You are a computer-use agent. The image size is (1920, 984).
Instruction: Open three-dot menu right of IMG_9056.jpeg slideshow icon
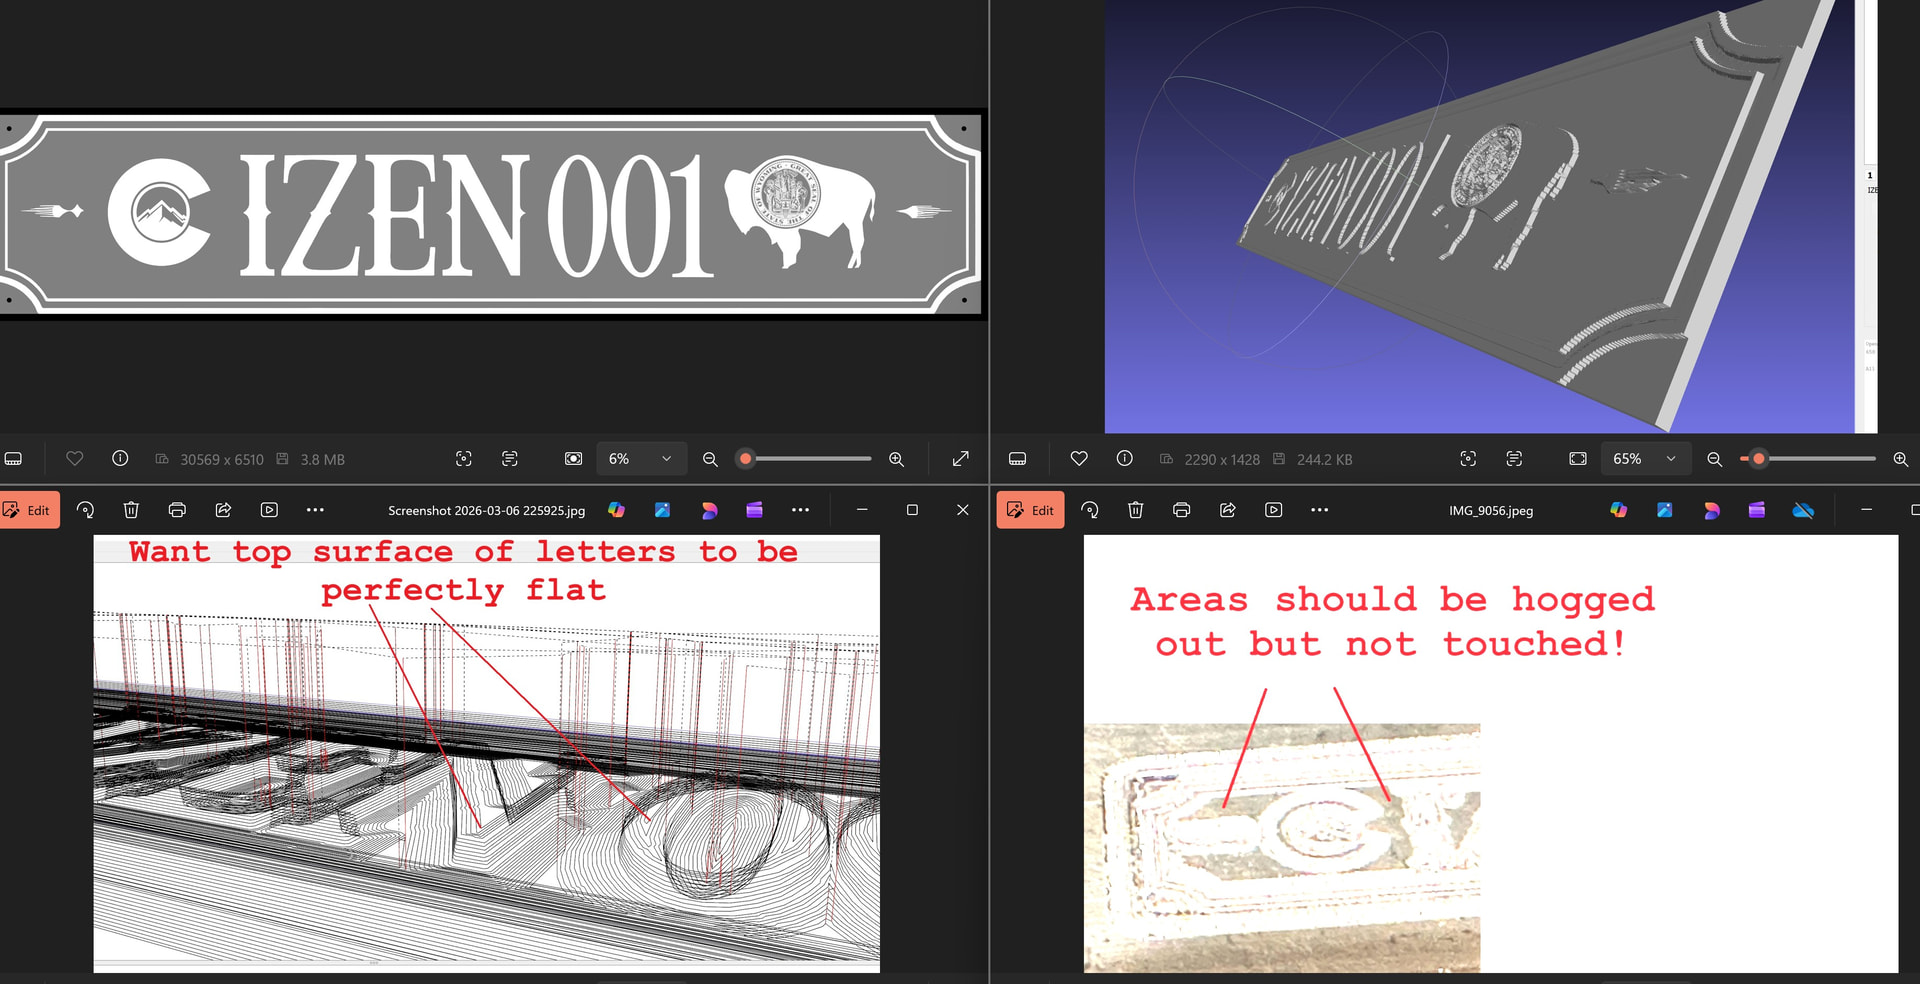(1319, 510)
